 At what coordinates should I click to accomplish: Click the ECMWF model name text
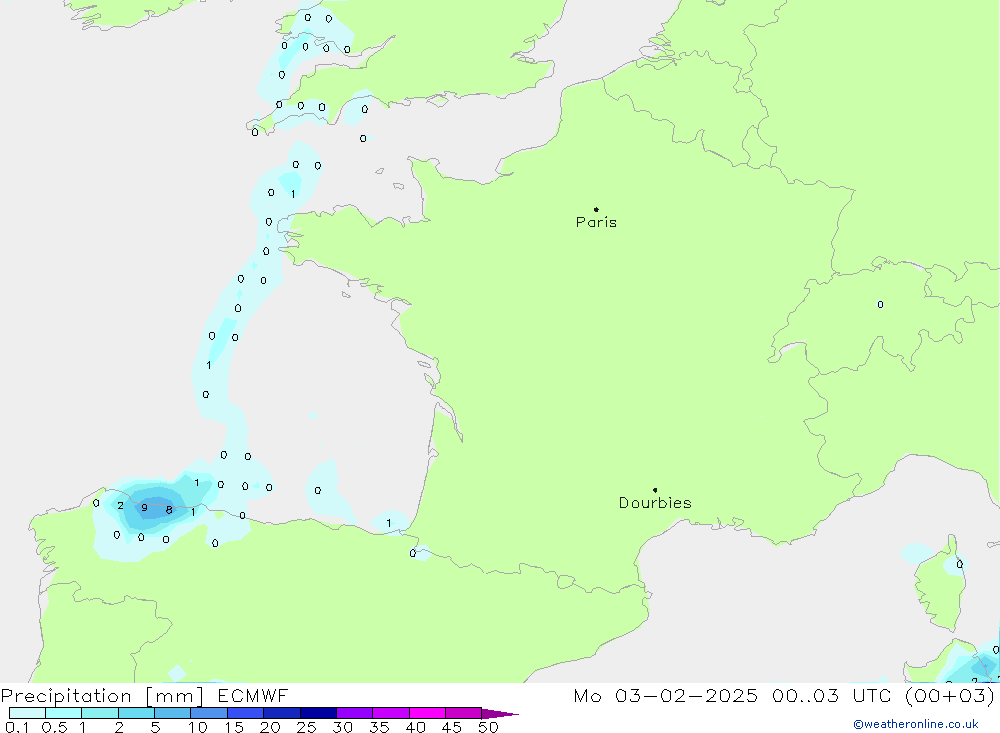(253, 695)
